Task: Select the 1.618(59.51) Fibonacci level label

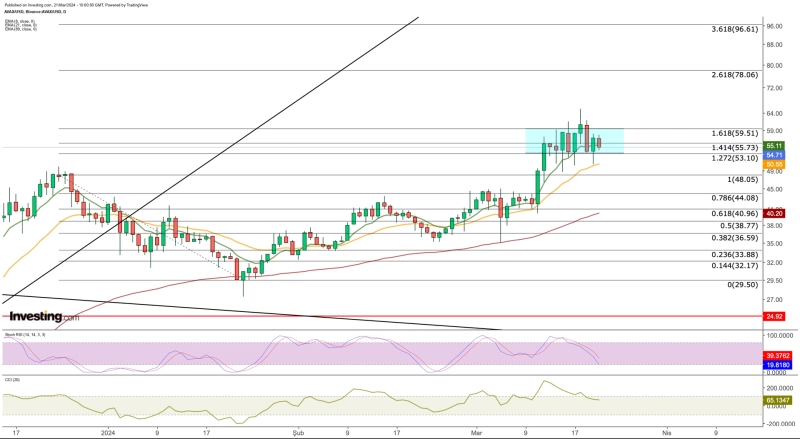Action: (735, 133)
